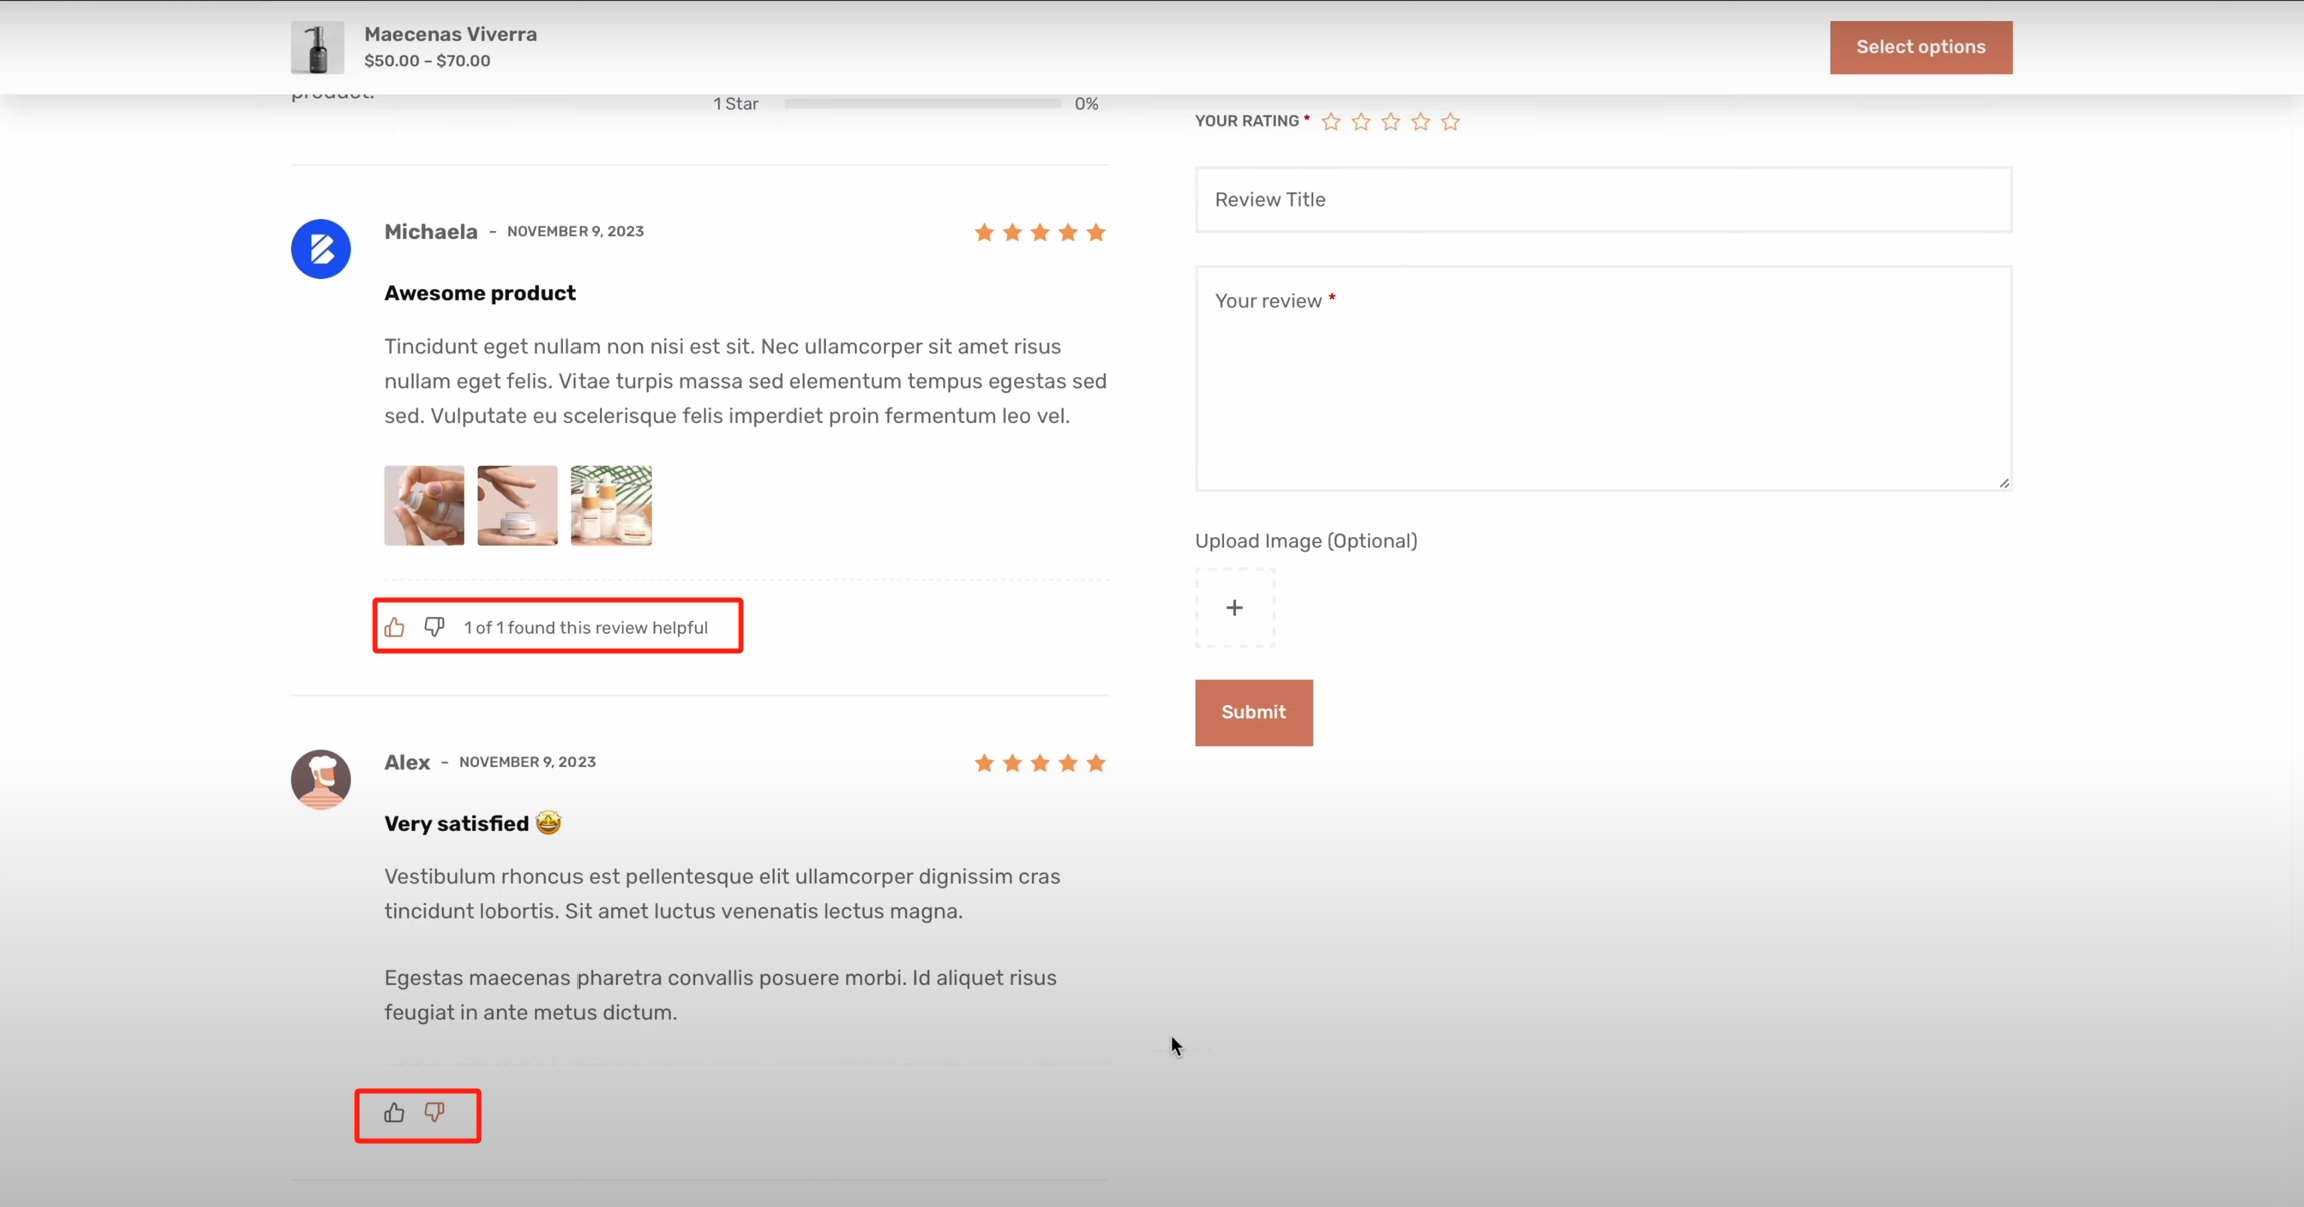Open third review photo with bottles and leaves

(611, 505)
